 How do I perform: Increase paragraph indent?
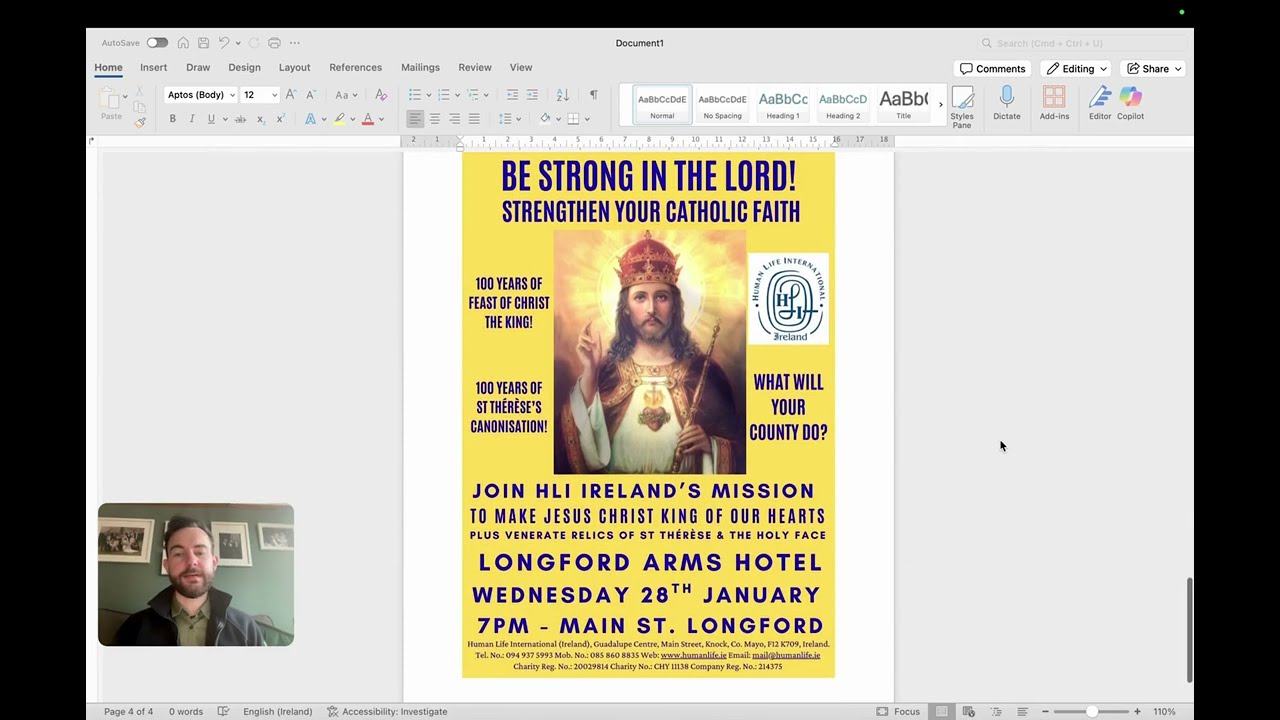click(x=532, y=95)
